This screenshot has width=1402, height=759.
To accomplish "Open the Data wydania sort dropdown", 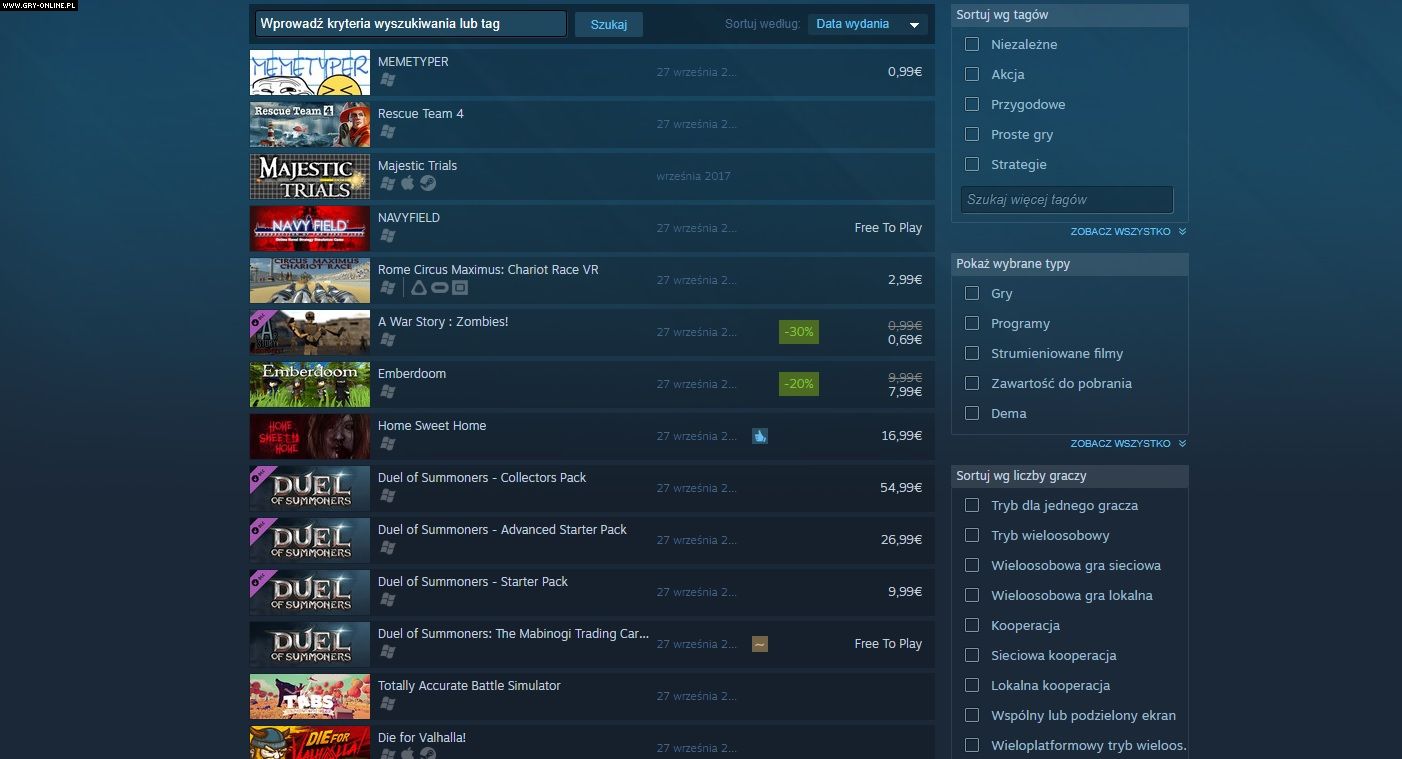I will [x=867, y=25].
